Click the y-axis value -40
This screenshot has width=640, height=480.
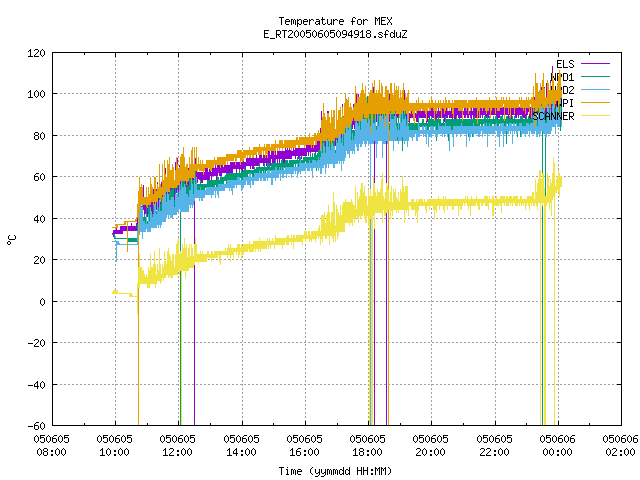click(36, 385)
